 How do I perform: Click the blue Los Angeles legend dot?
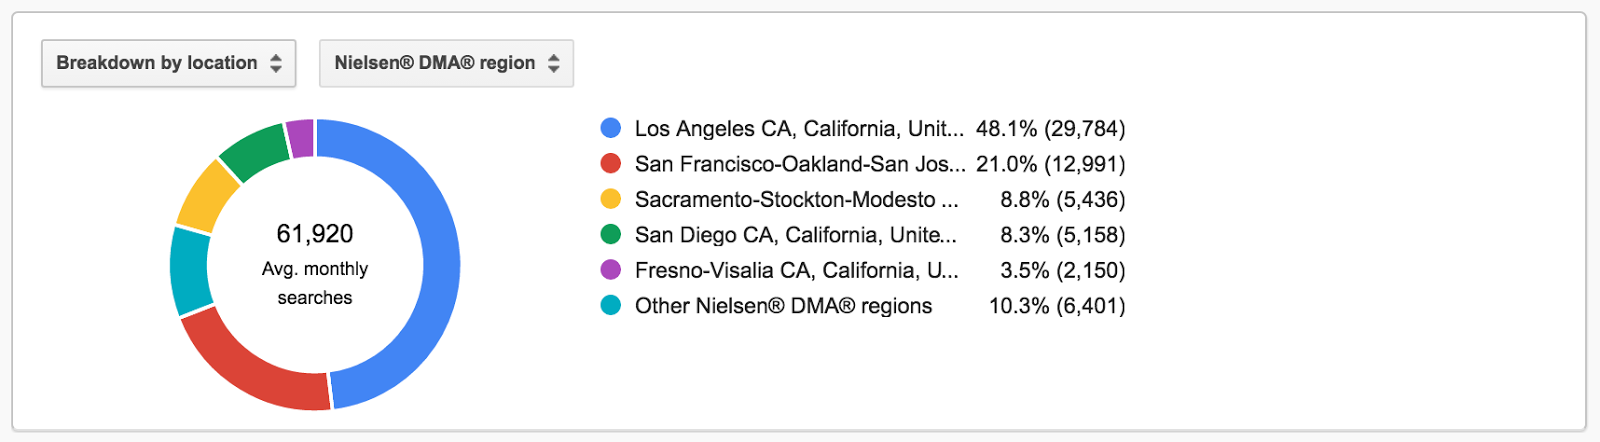pyautogui.click(x=610, y=128)
